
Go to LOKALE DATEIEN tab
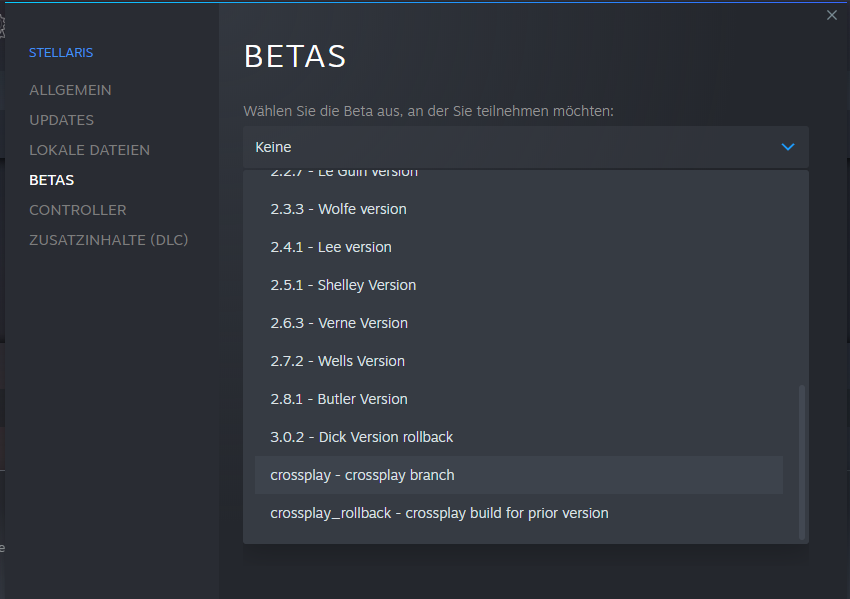click(x=89, y=150)
